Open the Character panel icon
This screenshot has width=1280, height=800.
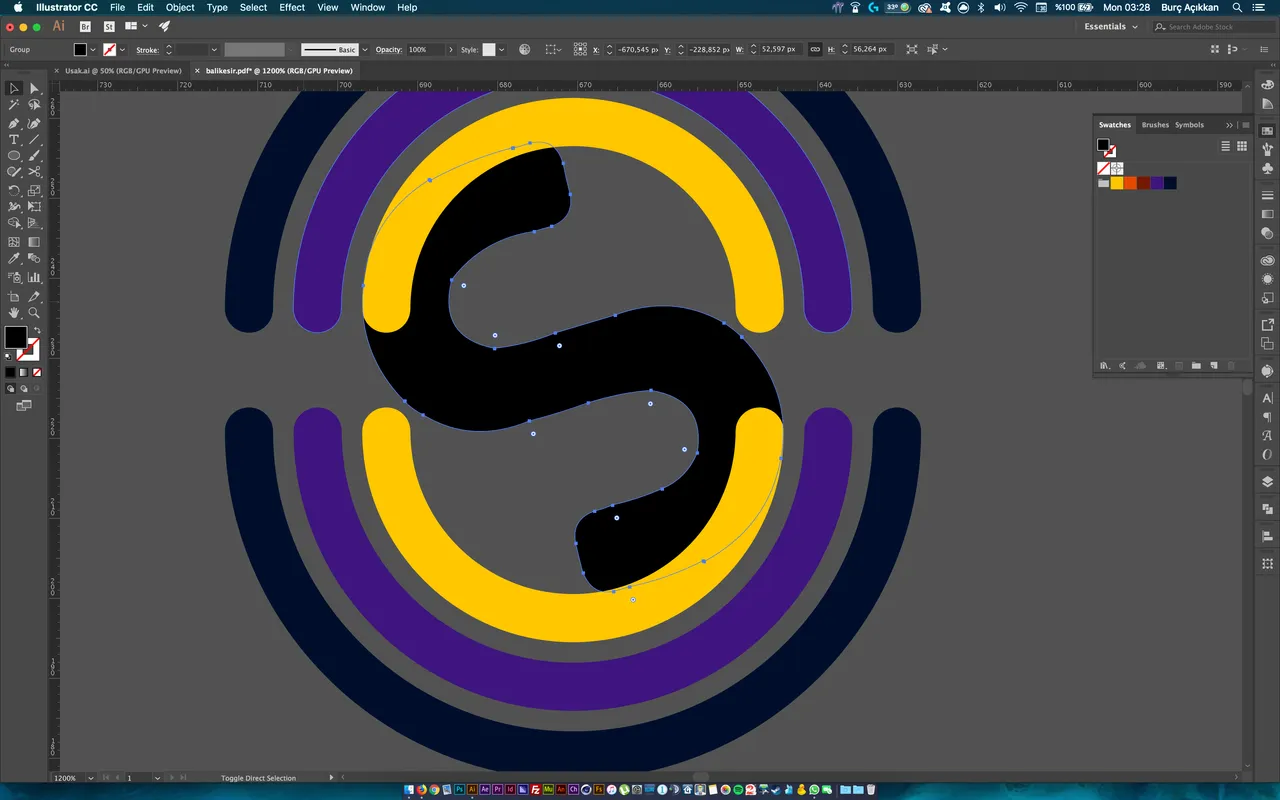point(1267,398)
